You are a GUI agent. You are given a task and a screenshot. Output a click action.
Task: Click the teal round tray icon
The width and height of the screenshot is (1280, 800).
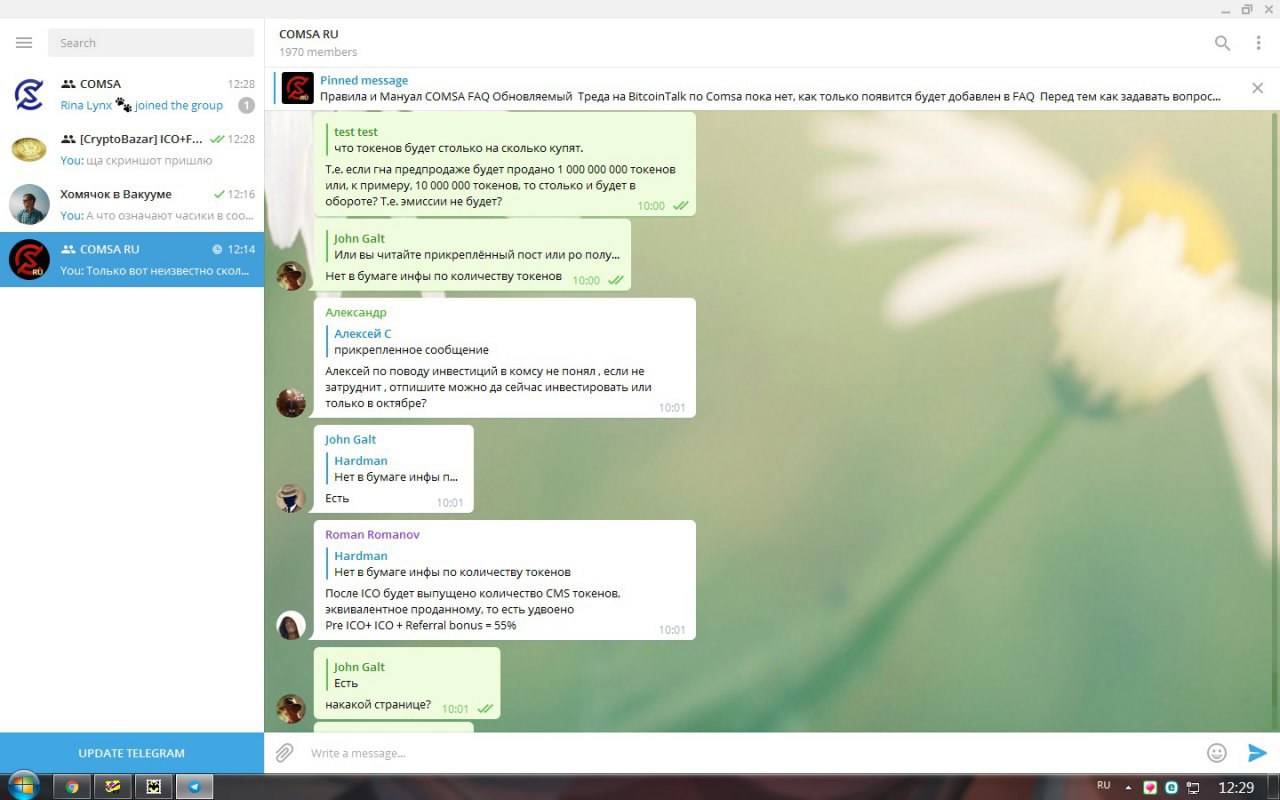(x=1171, y=787)
